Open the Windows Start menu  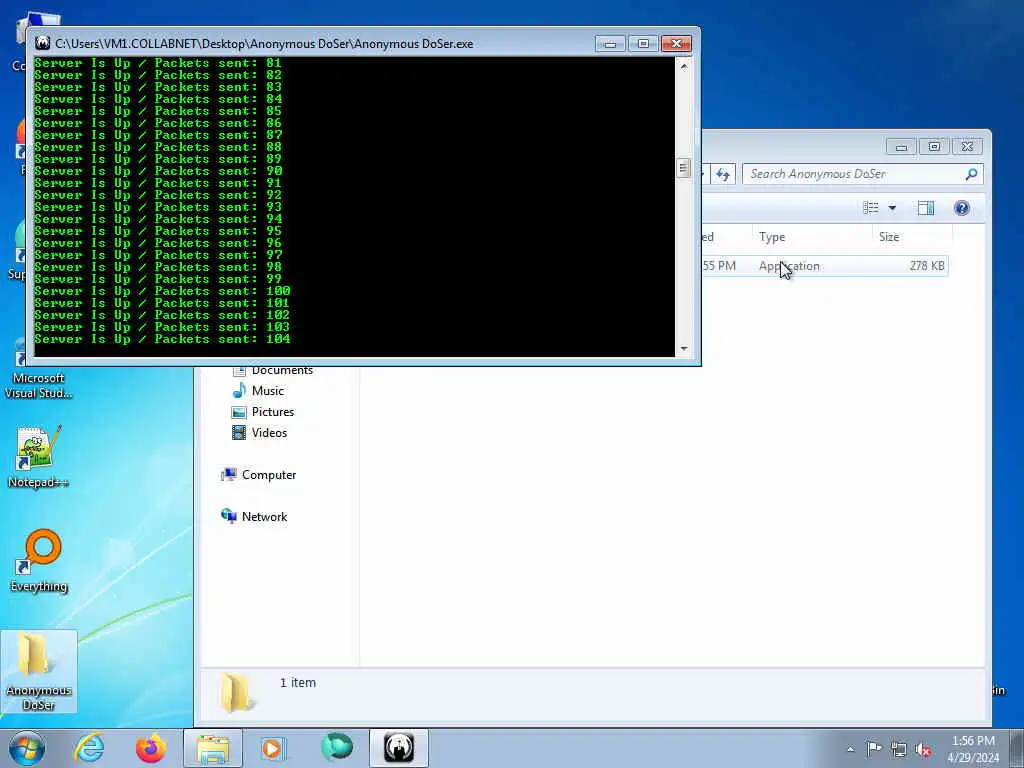coord(26,748)
